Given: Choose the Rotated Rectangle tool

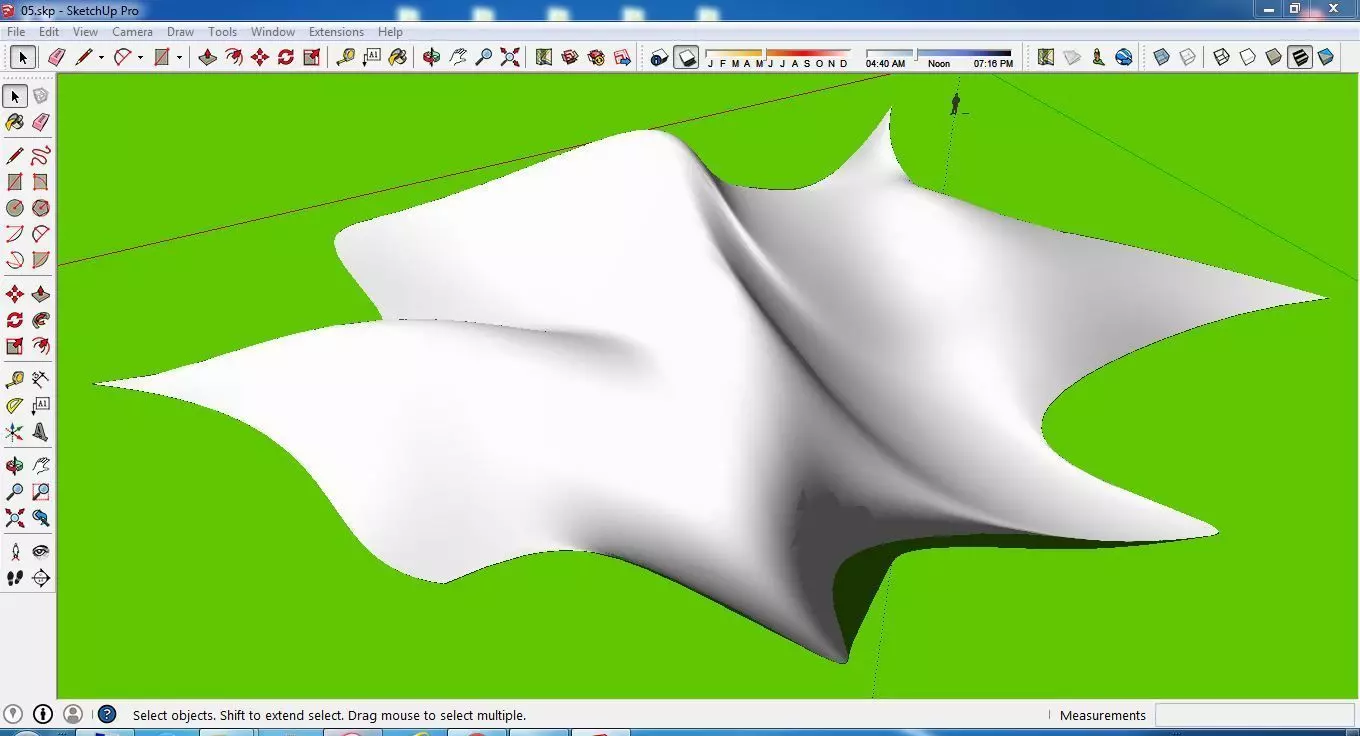Looking at the screenshot, I should (x=41, y=182).
